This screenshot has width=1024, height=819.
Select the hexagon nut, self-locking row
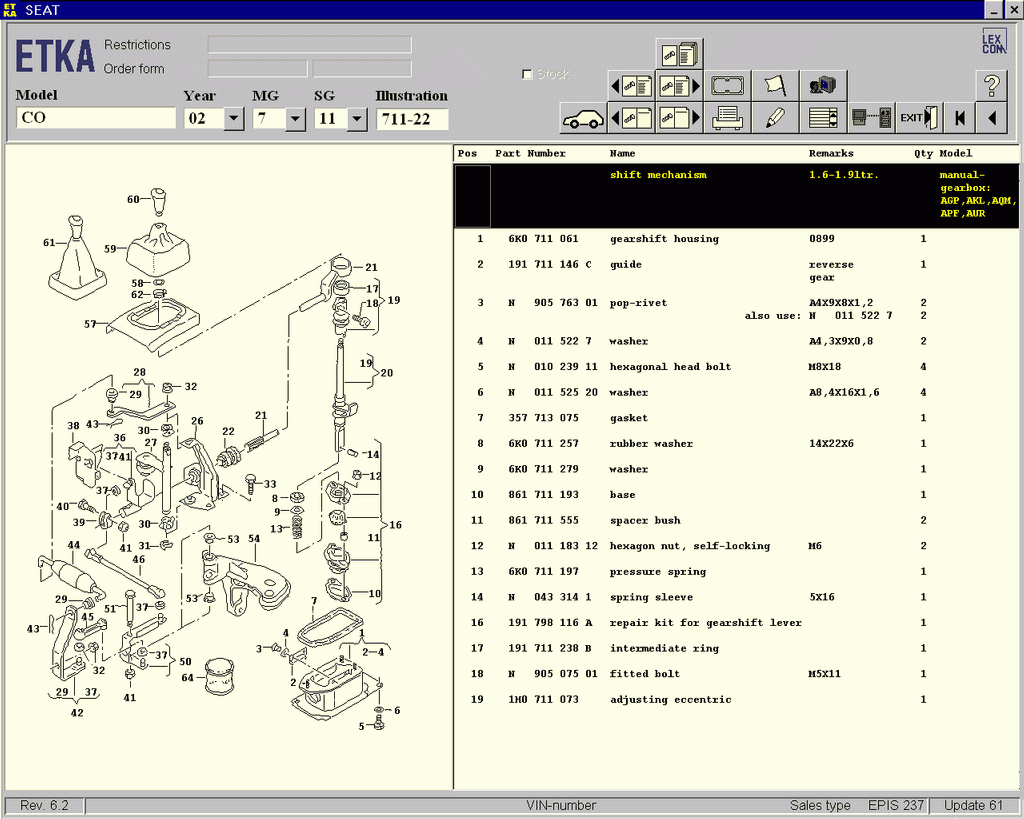tap(736, 546)
